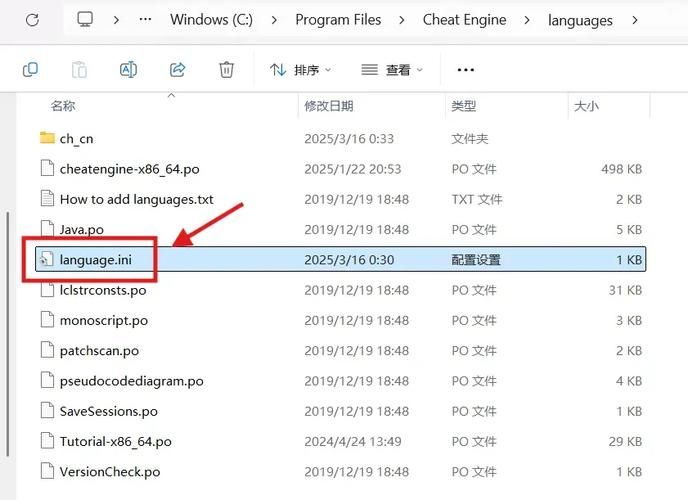Expand chevron after Windows (C:)
The height and width of the screenshot is (500, 688).
pos(274,20)
